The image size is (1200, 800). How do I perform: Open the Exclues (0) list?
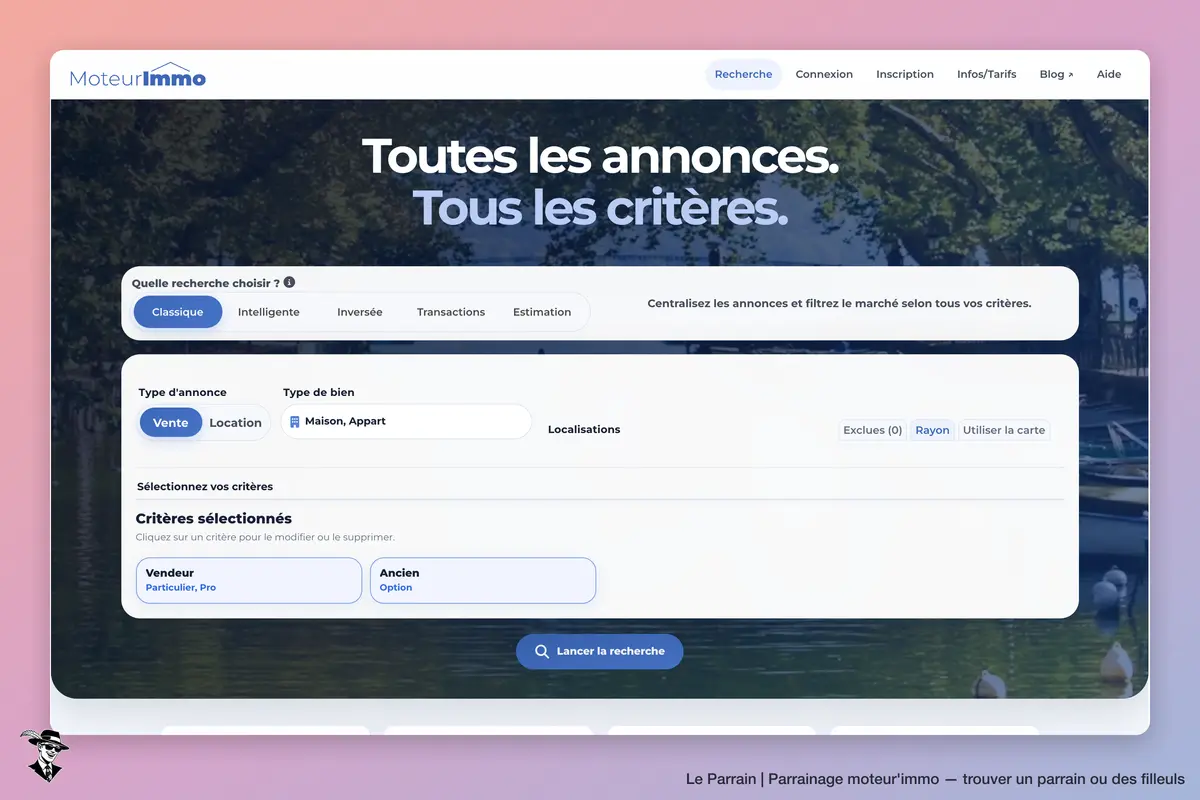click(x=873, y=430)
